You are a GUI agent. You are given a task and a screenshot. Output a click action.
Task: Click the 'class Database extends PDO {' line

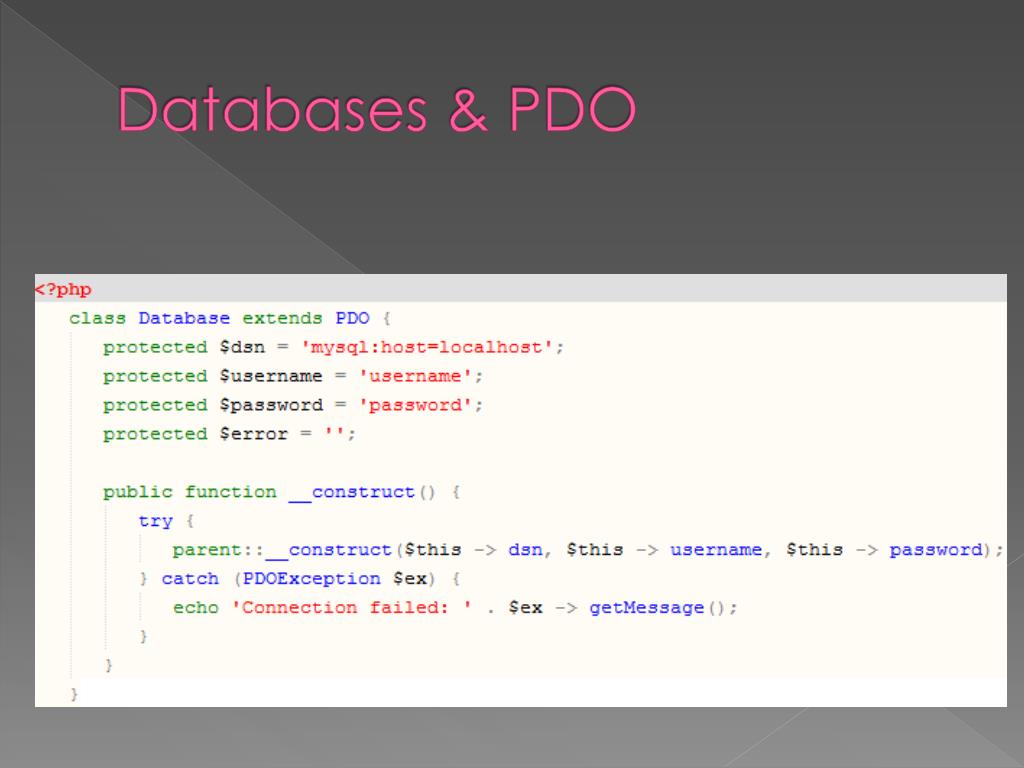click(230, 318)
